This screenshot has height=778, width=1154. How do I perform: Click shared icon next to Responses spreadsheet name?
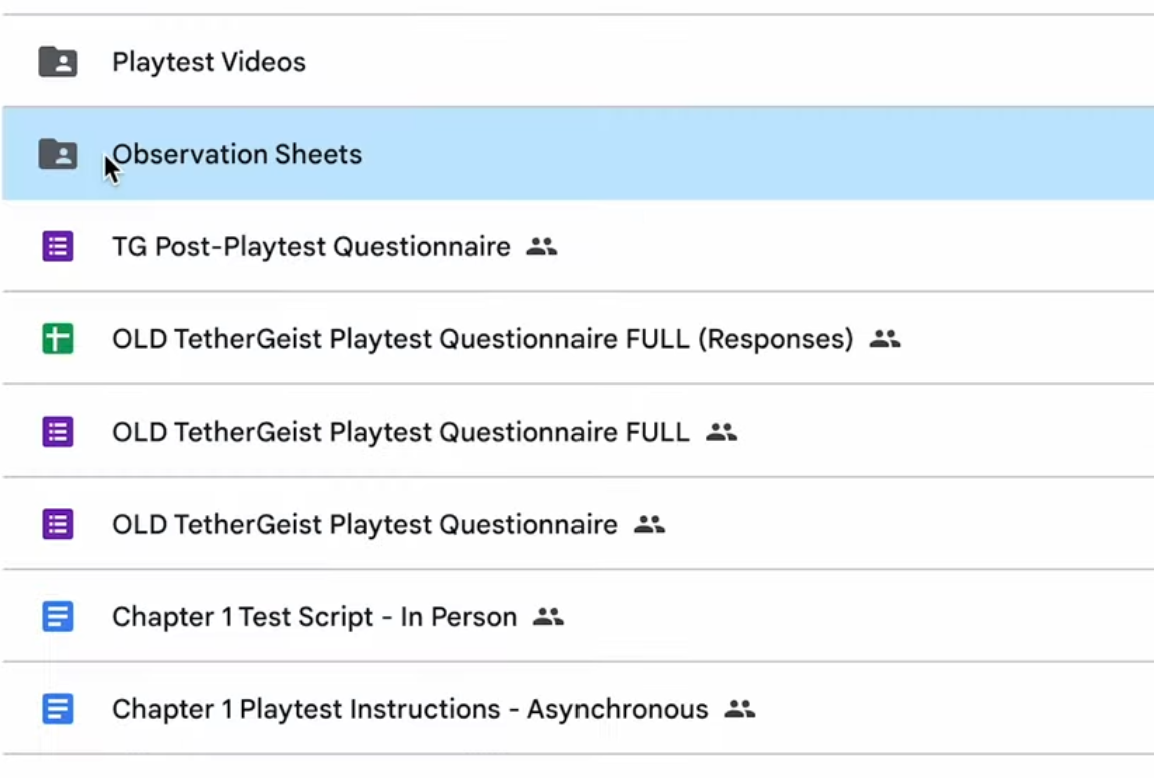[885, 339]
